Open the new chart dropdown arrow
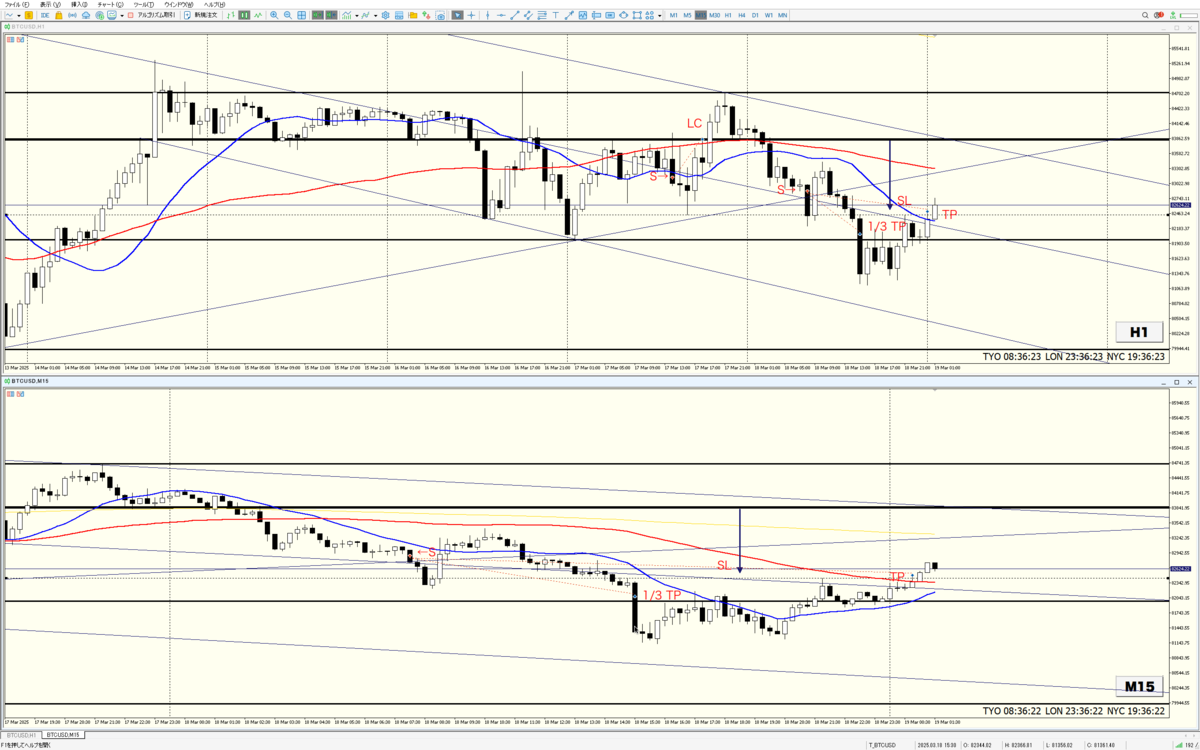Image resolution: width=1200 pixels, height=750 pixels. pos(19,15)
